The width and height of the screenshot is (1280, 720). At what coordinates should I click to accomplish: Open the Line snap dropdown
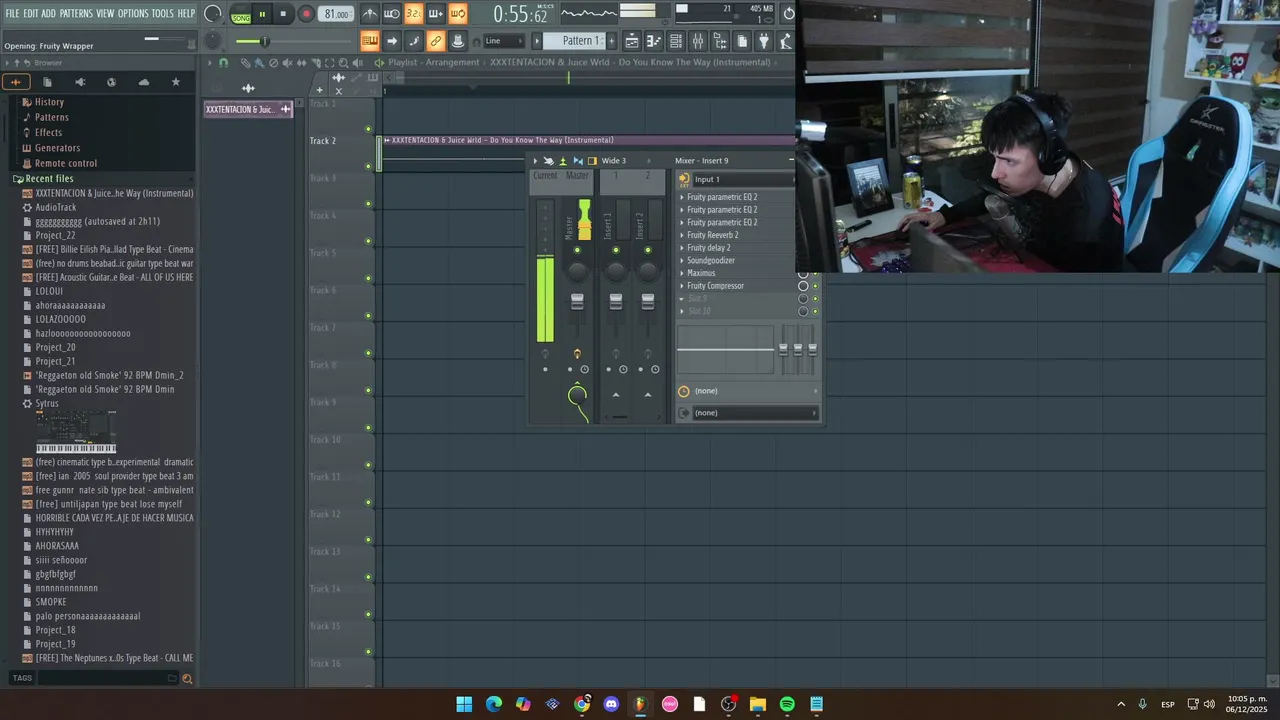coord(503,41)
